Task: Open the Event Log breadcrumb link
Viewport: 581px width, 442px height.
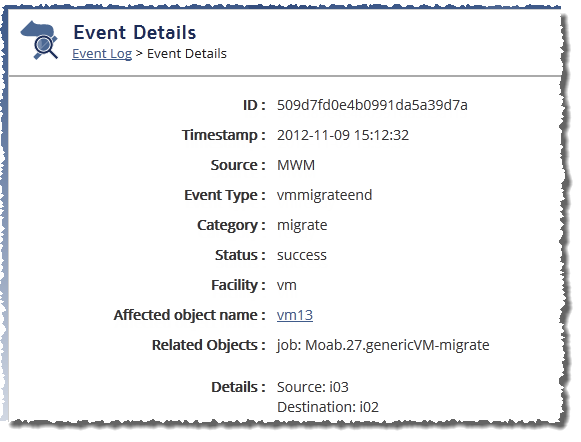Action: 102,54
